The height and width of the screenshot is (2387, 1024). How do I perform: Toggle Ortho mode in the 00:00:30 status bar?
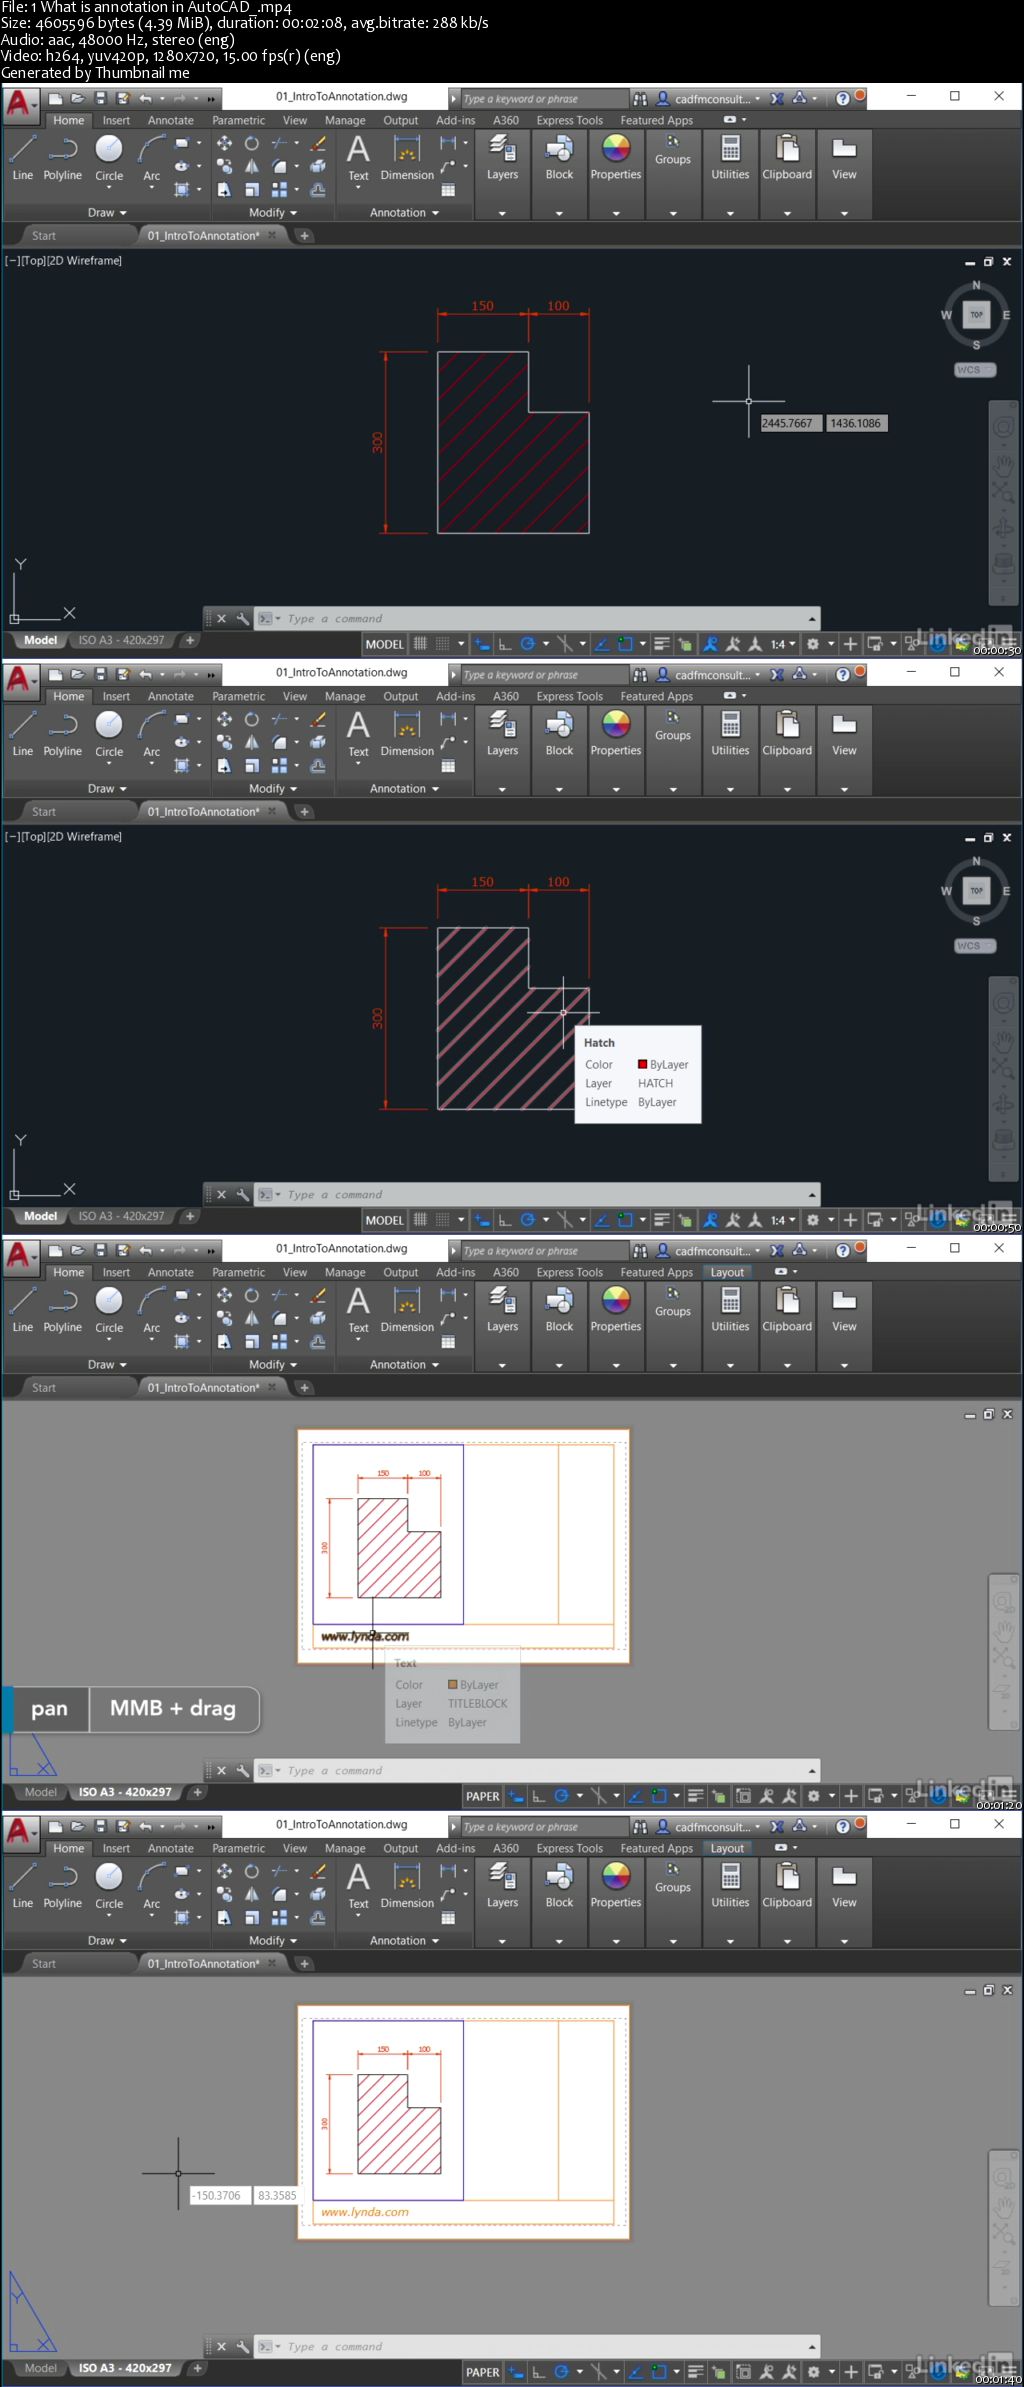tap(505, 644)
